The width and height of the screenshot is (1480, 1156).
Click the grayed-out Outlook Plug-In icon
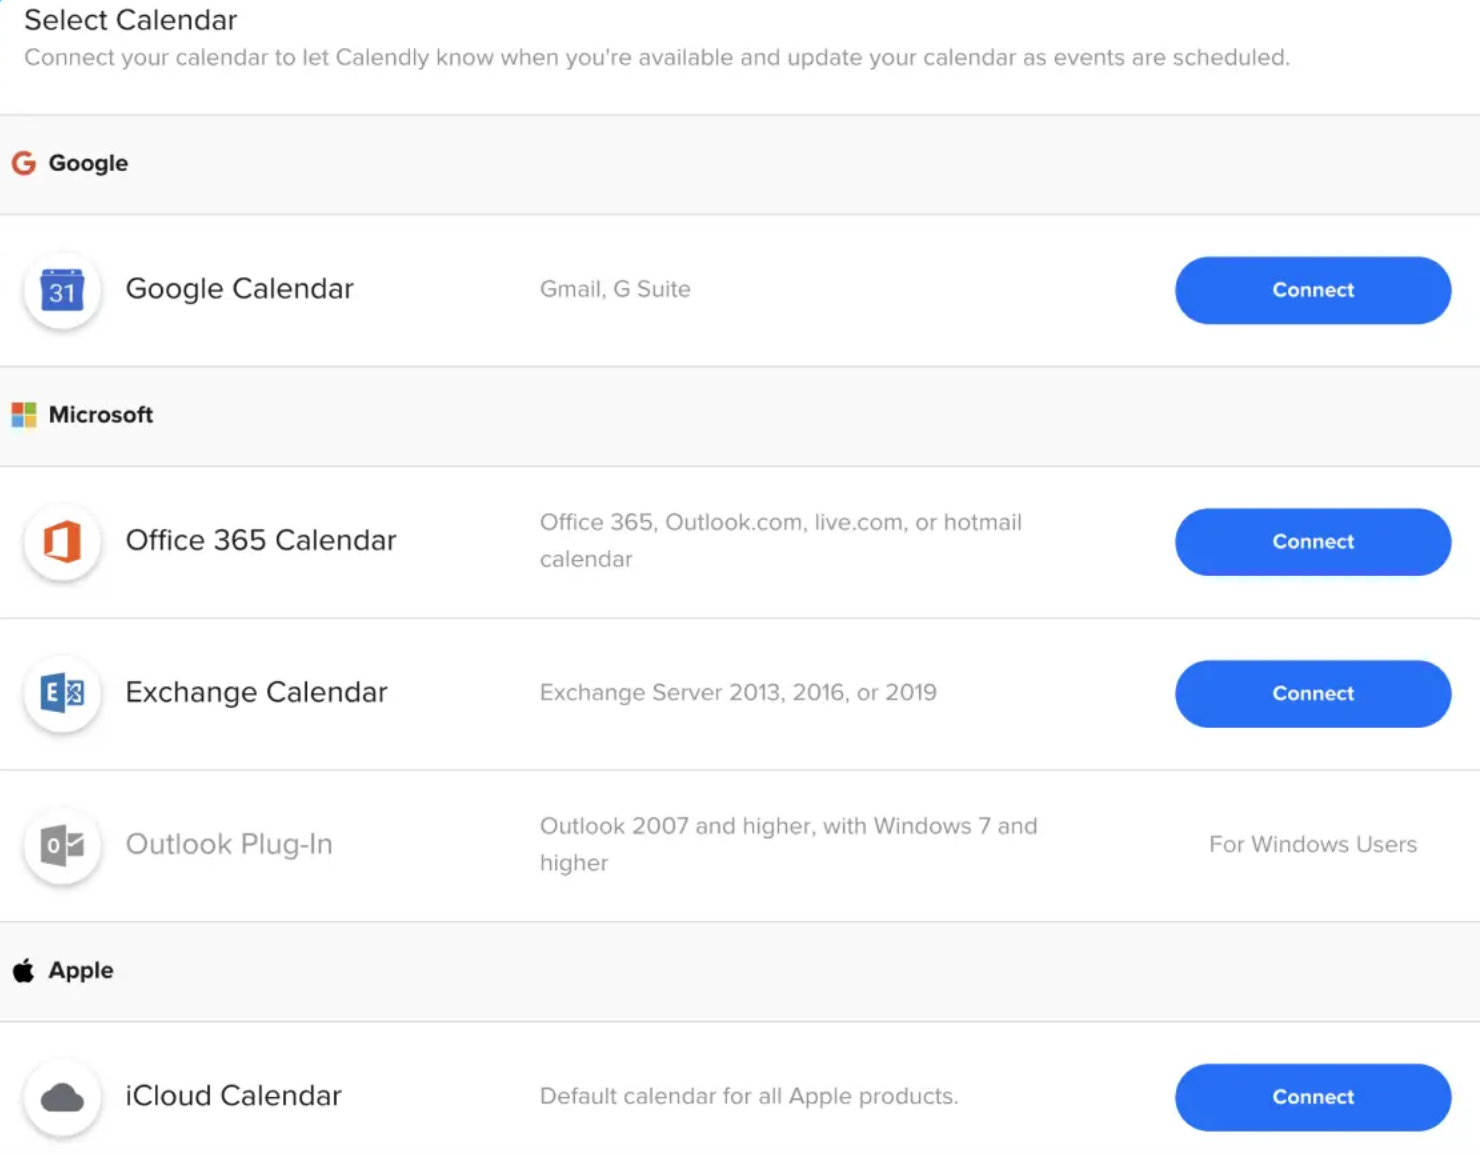pyautogui.click(x=62, y=845)
